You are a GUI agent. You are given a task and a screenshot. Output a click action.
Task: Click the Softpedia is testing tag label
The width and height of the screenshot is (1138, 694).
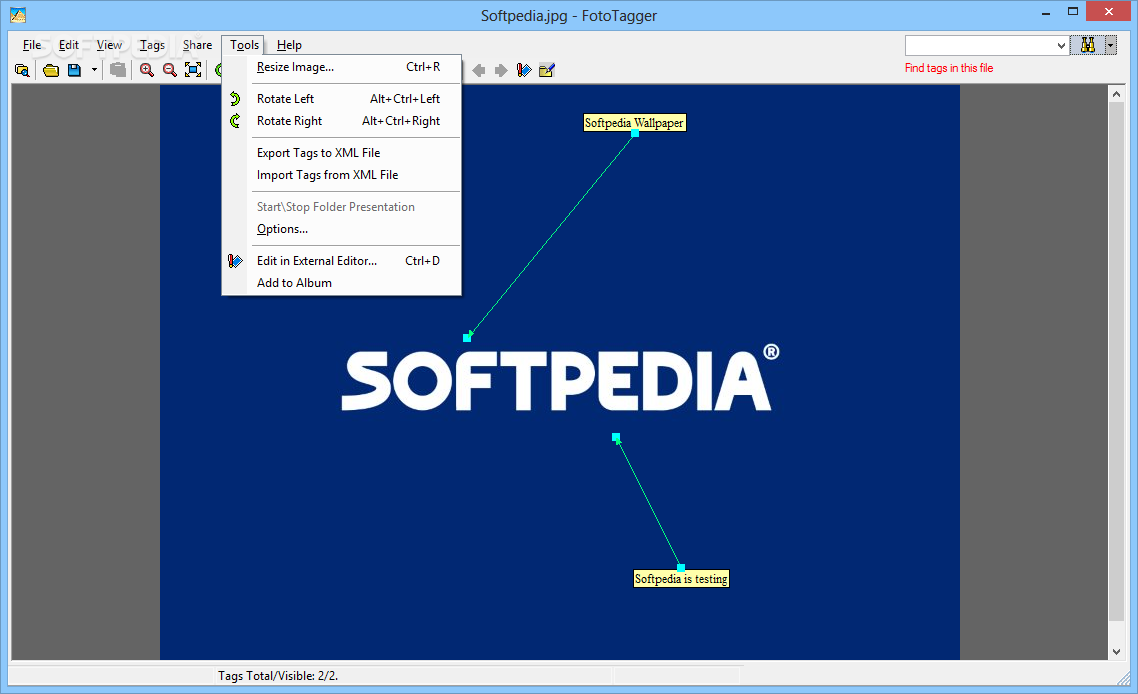[681, 579]
